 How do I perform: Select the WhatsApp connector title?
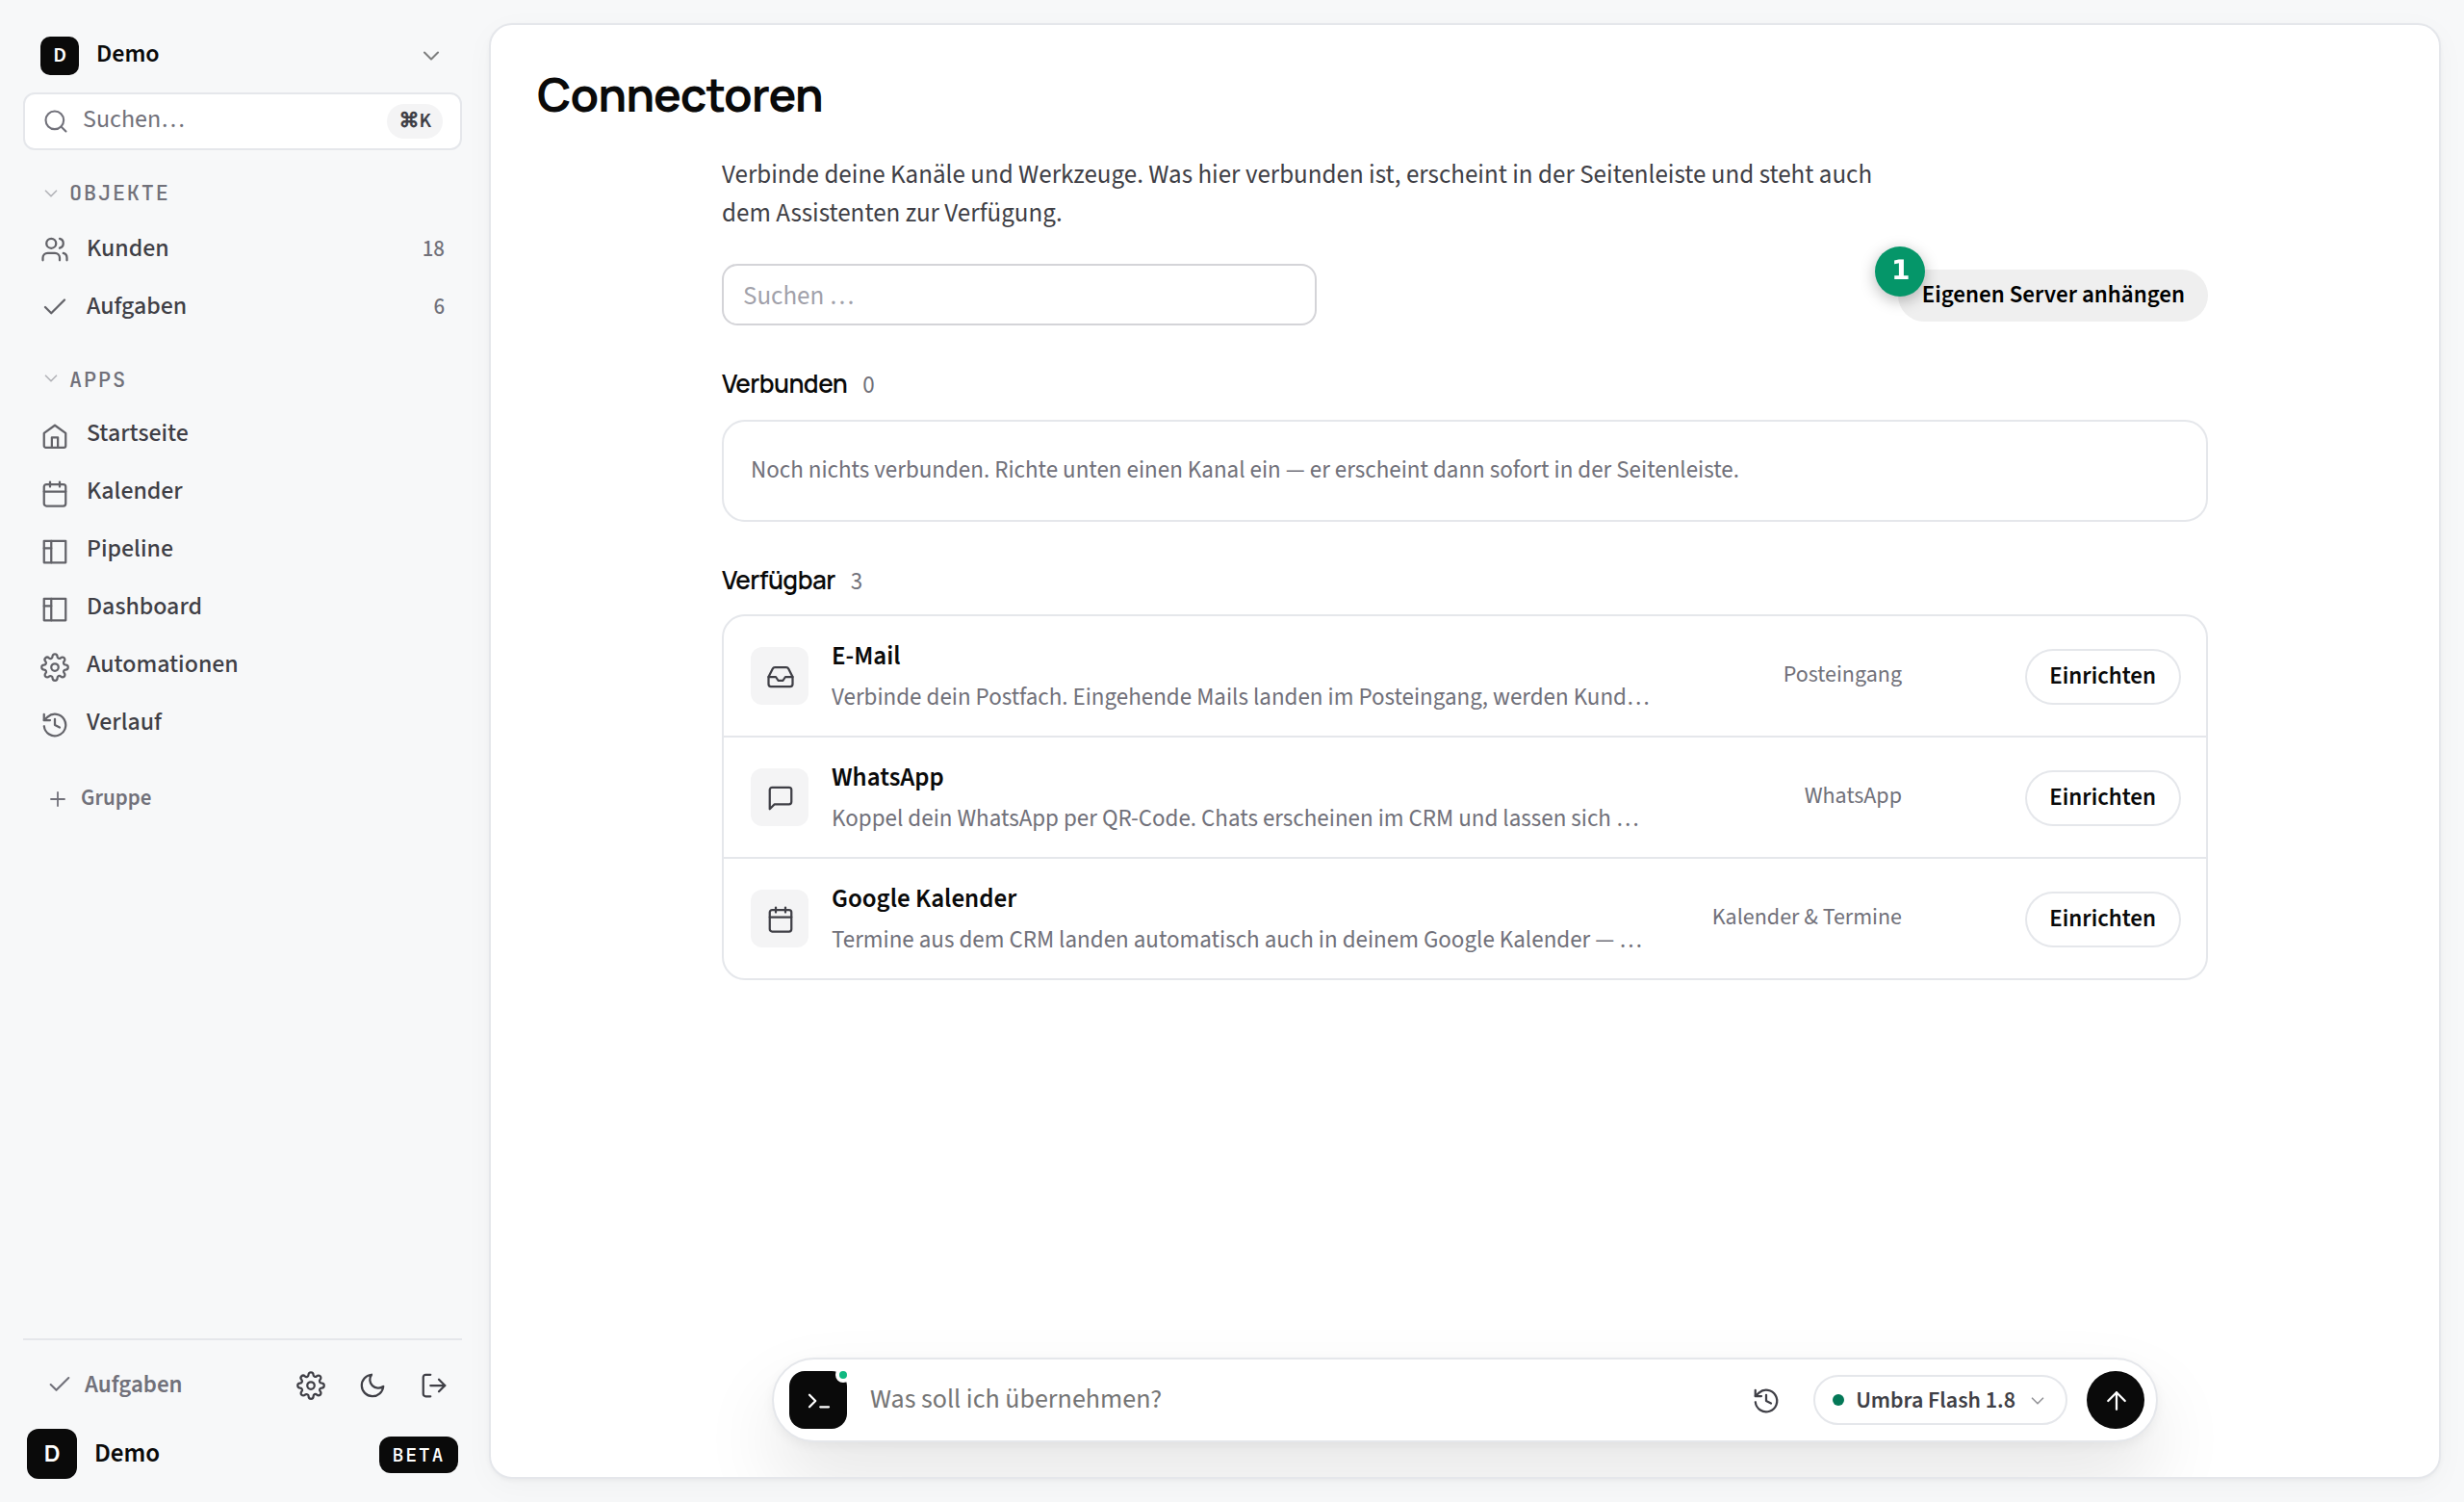[x=887, y=777]
